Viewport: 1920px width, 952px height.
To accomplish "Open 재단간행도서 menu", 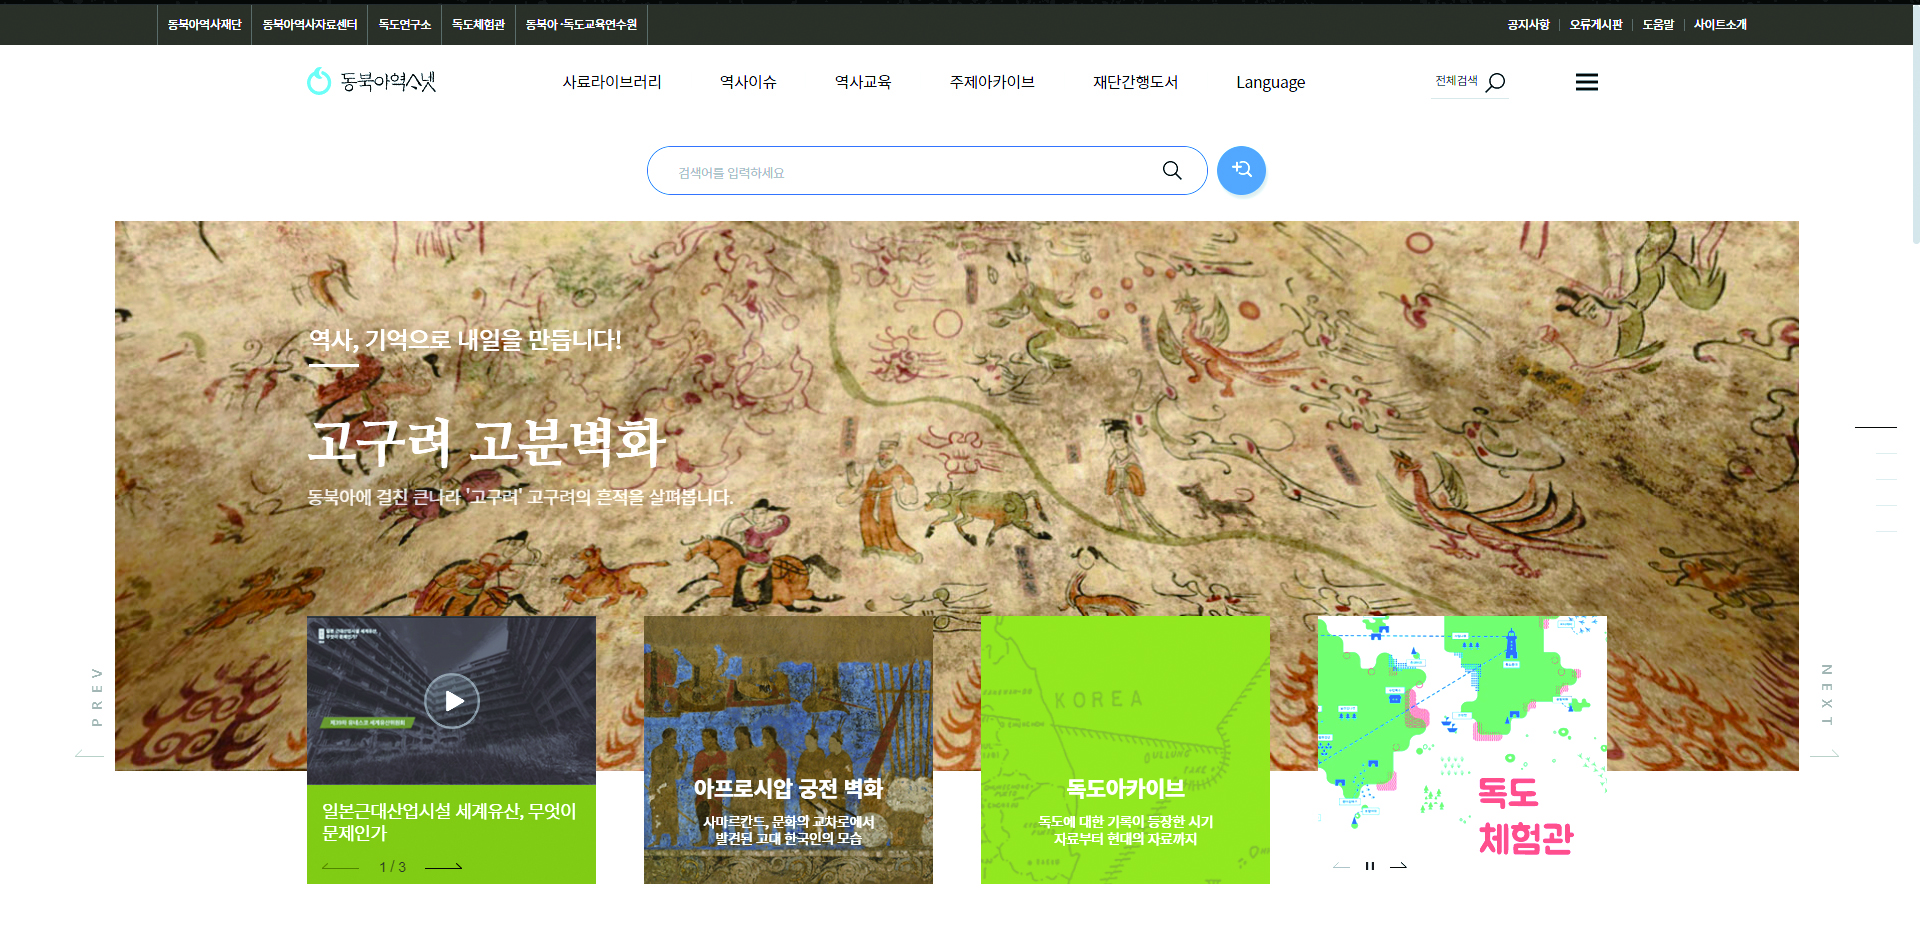I will point(1136,82).
